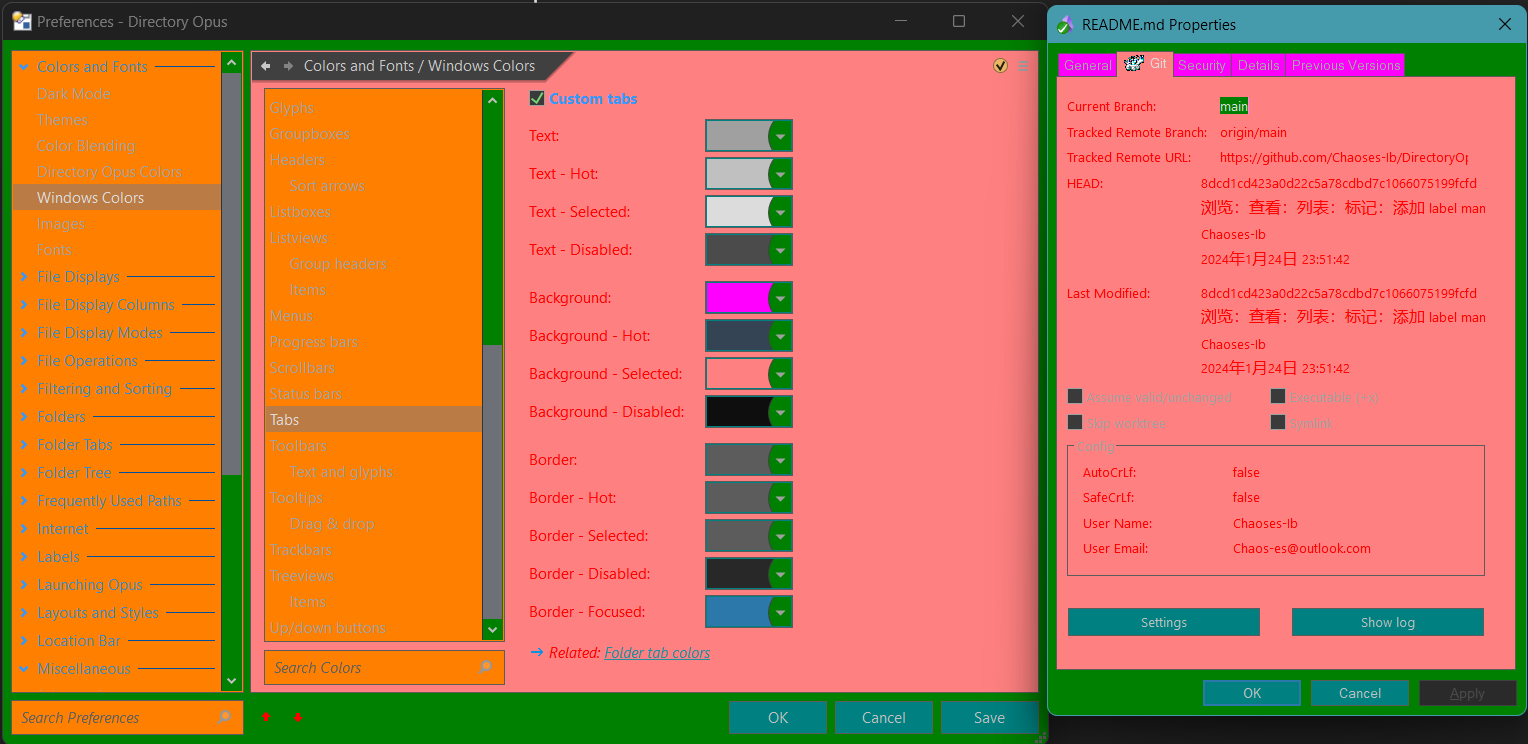The image size is (1528, 744).
Task: Click the yellow checkmark icon in header
Action: tap(1000, 66)
